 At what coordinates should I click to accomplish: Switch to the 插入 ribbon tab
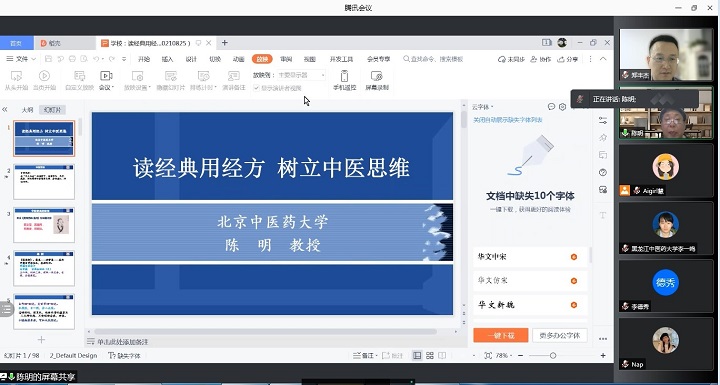168,59
